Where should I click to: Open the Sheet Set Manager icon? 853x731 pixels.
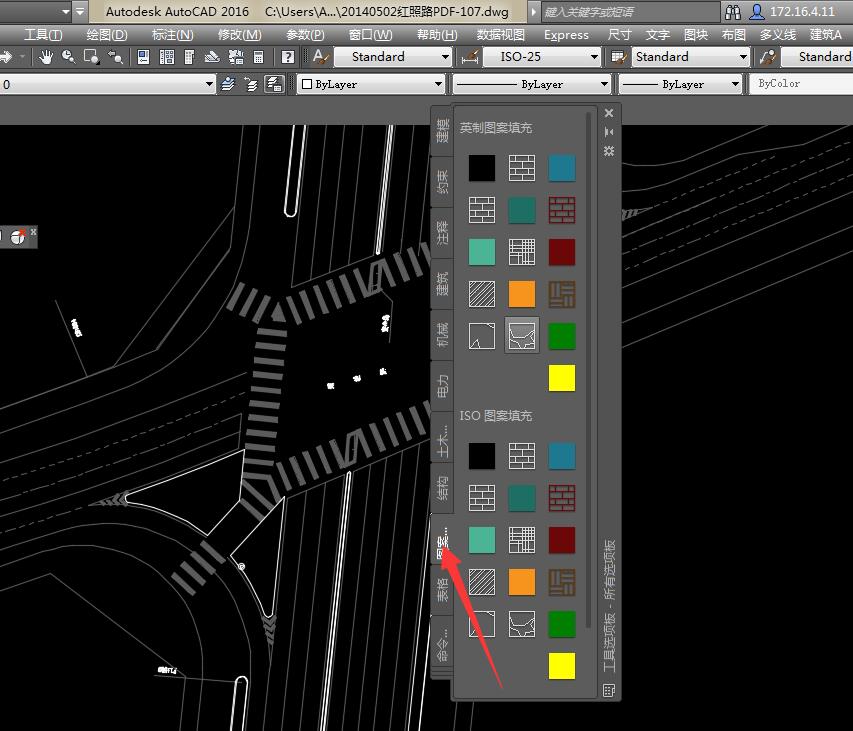(x=212, y=57)
